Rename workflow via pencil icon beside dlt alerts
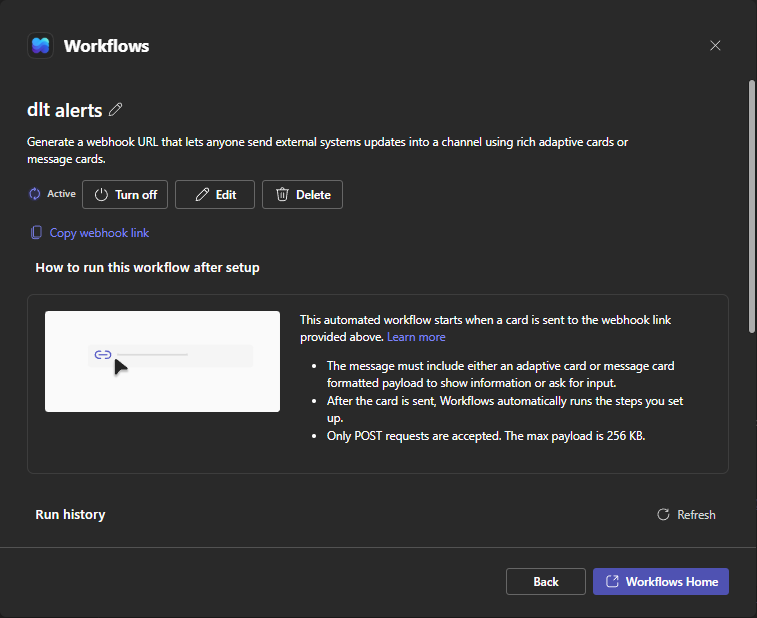The height and width of the screenshot is (618, 757). point(115,110)
